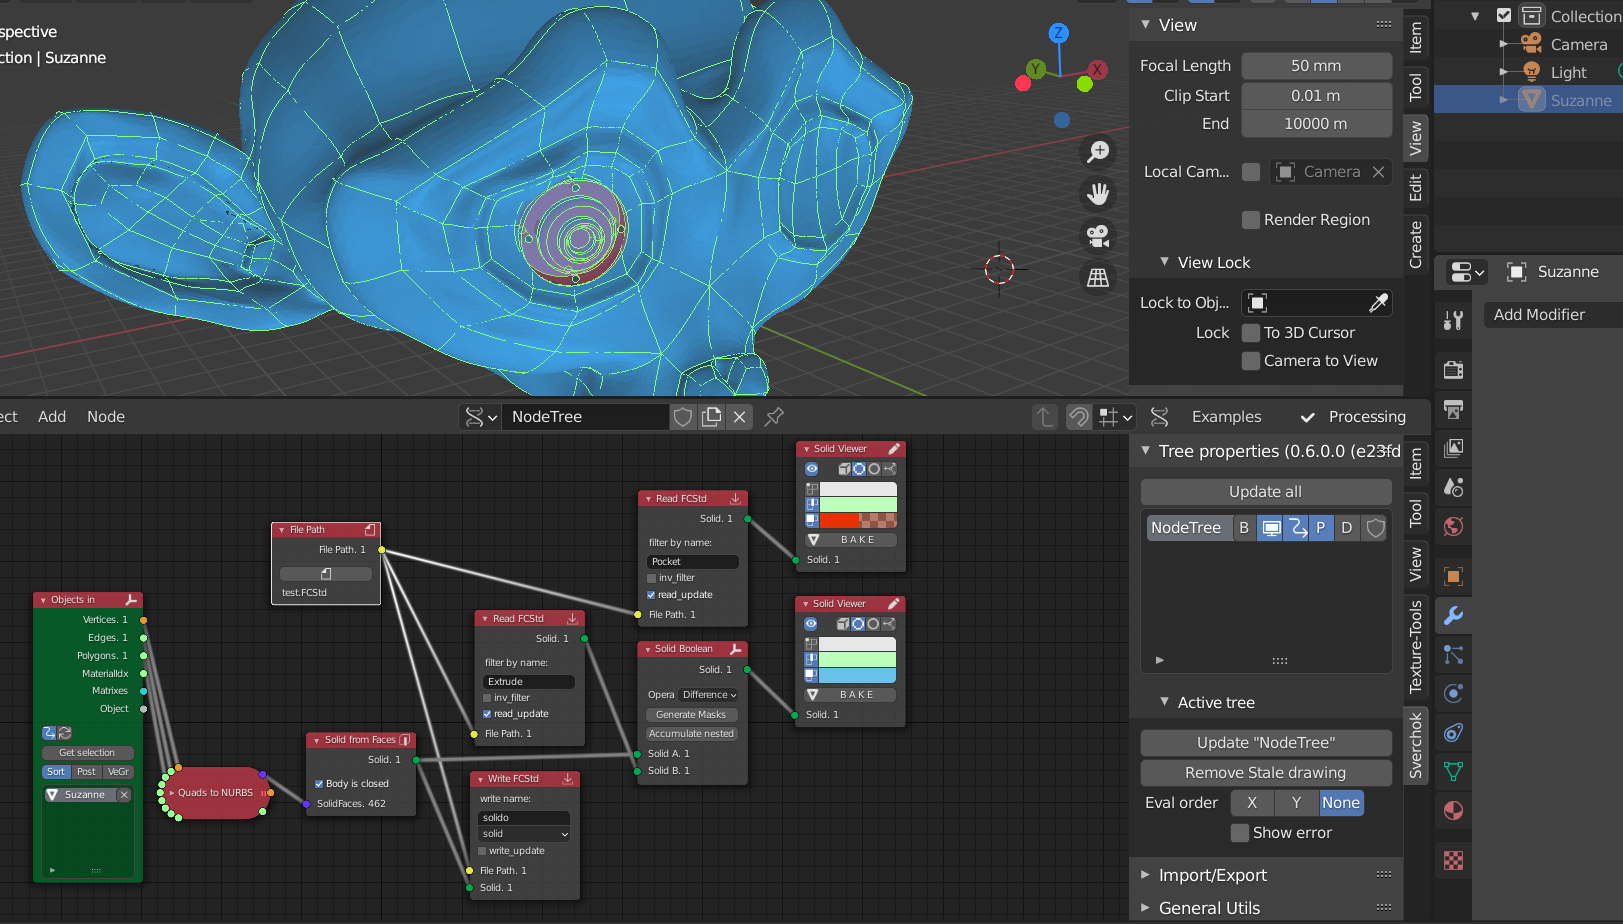Open the Render properties tab icon
The width and height of the screenshot is (1623, 924).
pos(1453,370)
